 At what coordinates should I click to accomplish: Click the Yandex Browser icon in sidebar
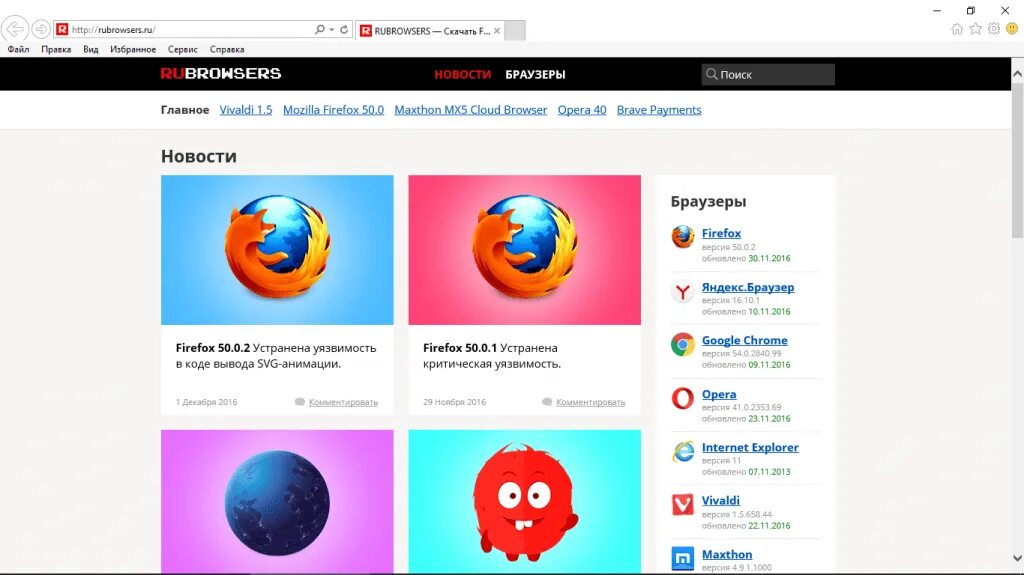click(x=683, y=291)
